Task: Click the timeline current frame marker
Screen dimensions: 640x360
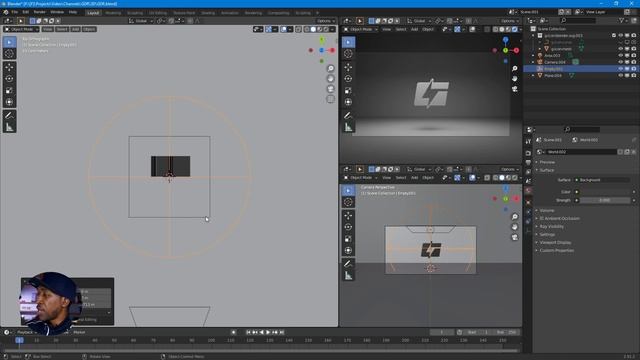Action: pyautogui.click(x=19, y=340)
